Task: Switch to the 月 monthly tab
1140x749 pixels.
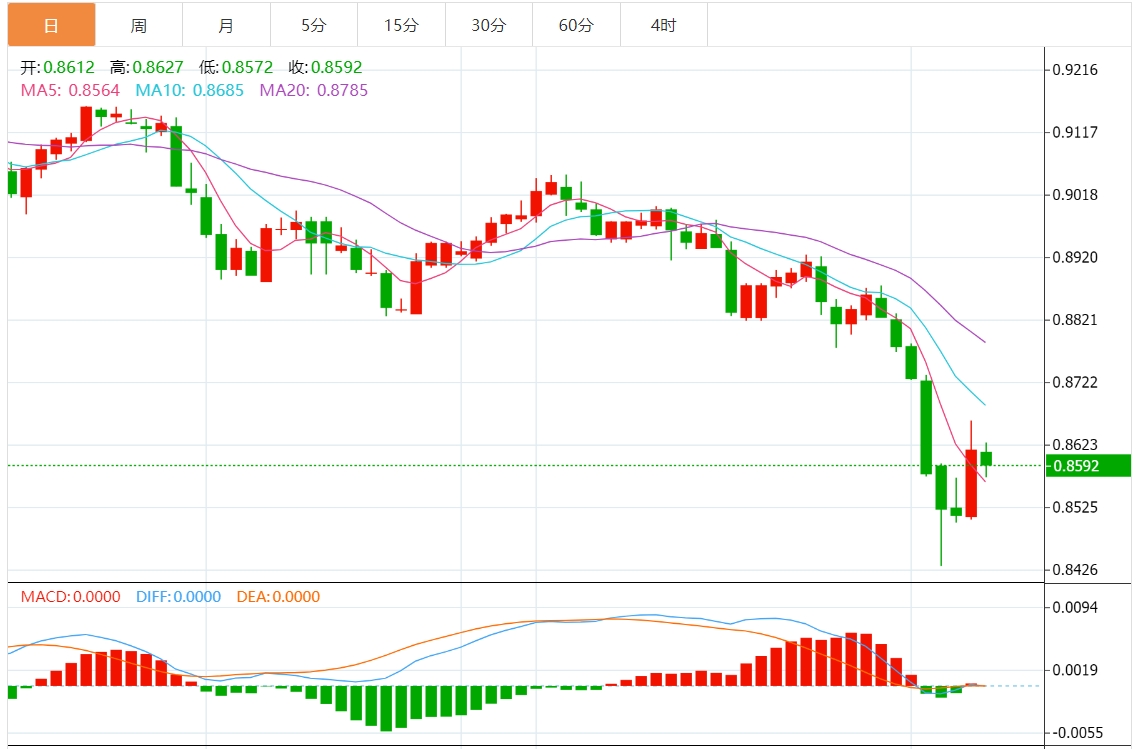Action: point(226,25)
